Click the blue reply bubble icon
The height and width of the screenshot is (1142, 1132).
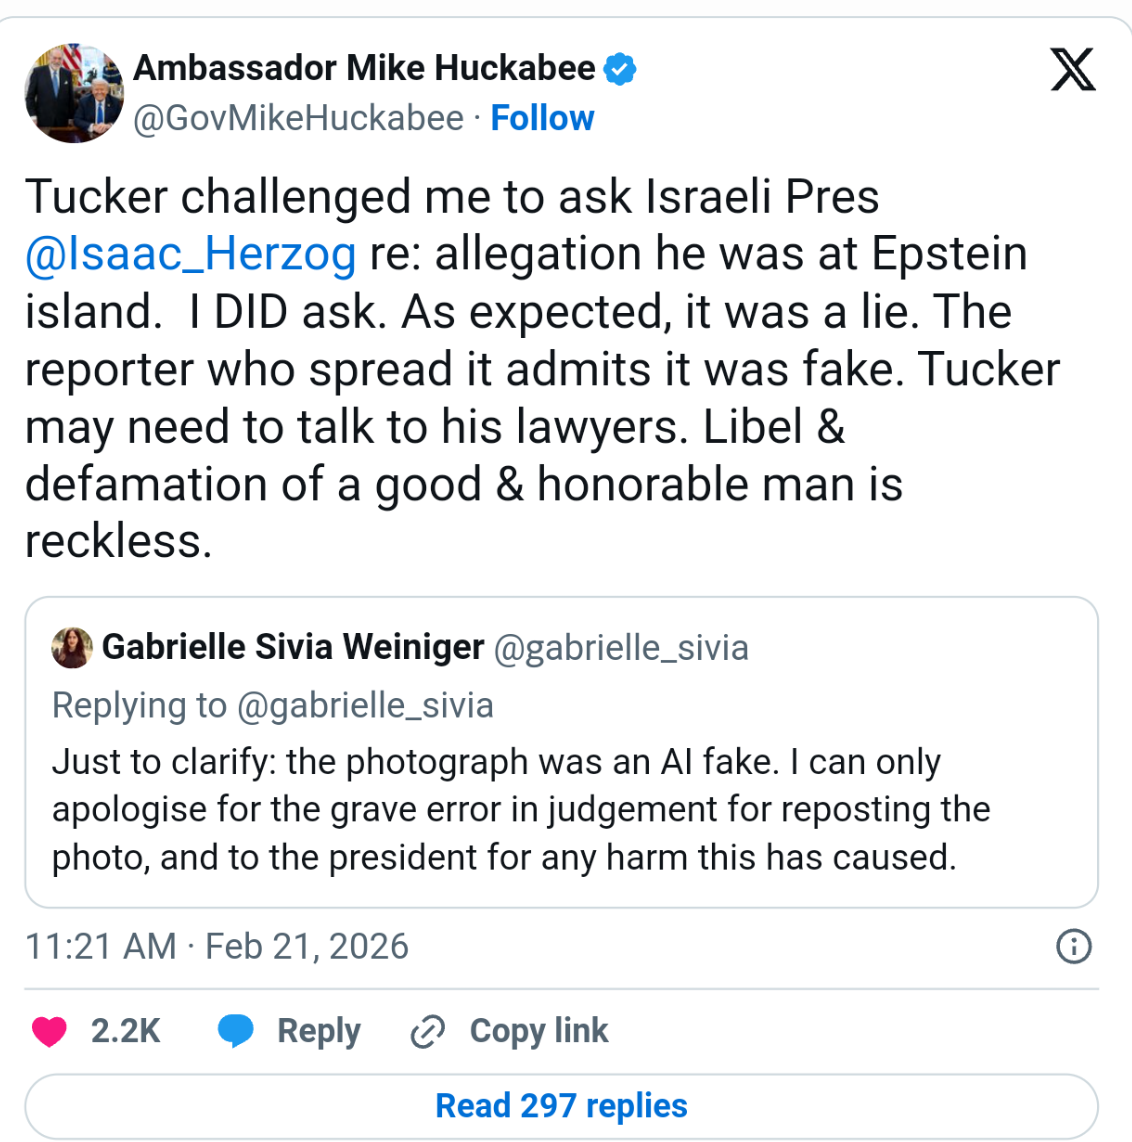tap(236, 1031)
